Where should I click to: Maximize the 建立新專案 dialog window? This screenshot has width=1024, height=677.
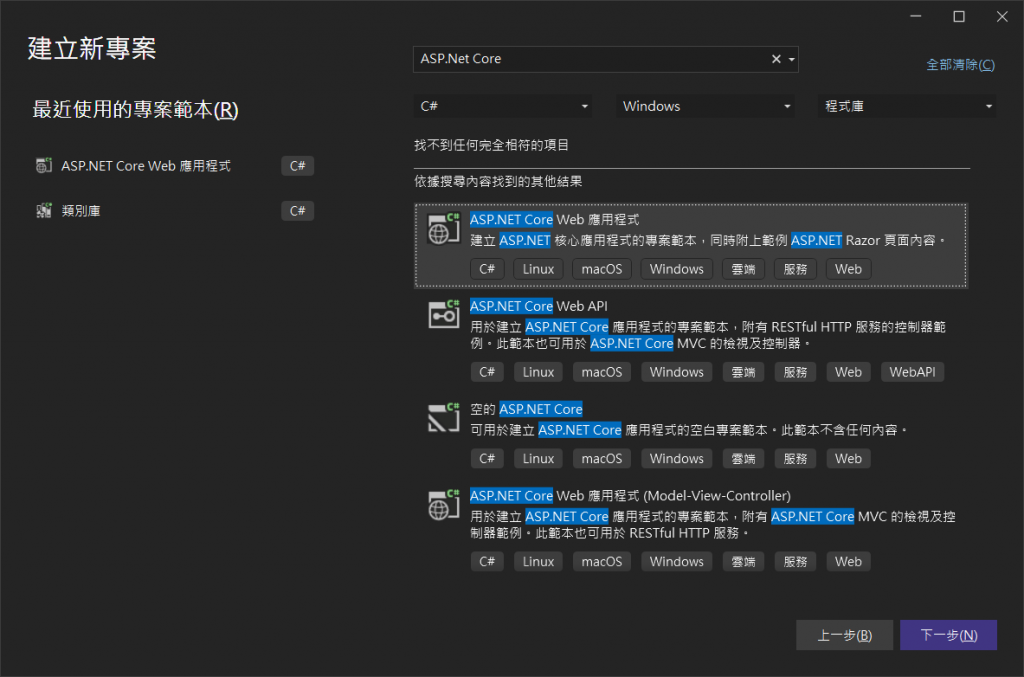pos(959,16)
